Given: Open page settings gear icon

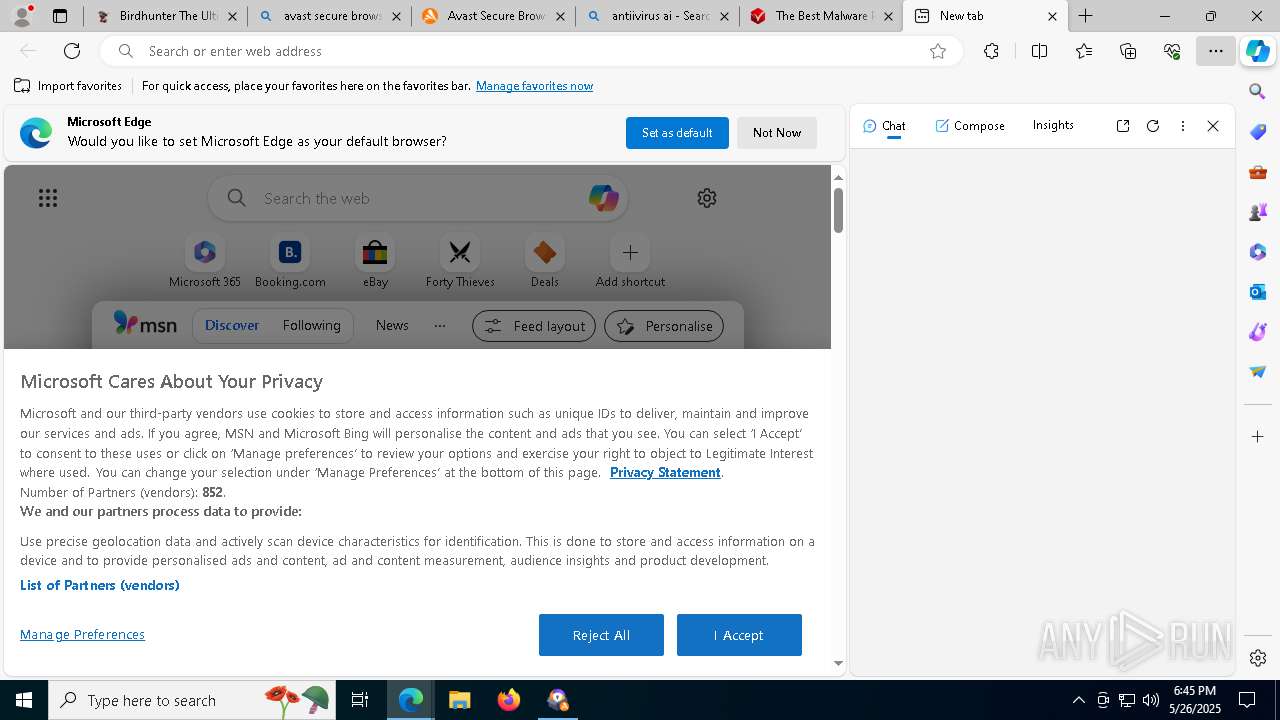Looking at the screenshot, I should 707,198.
